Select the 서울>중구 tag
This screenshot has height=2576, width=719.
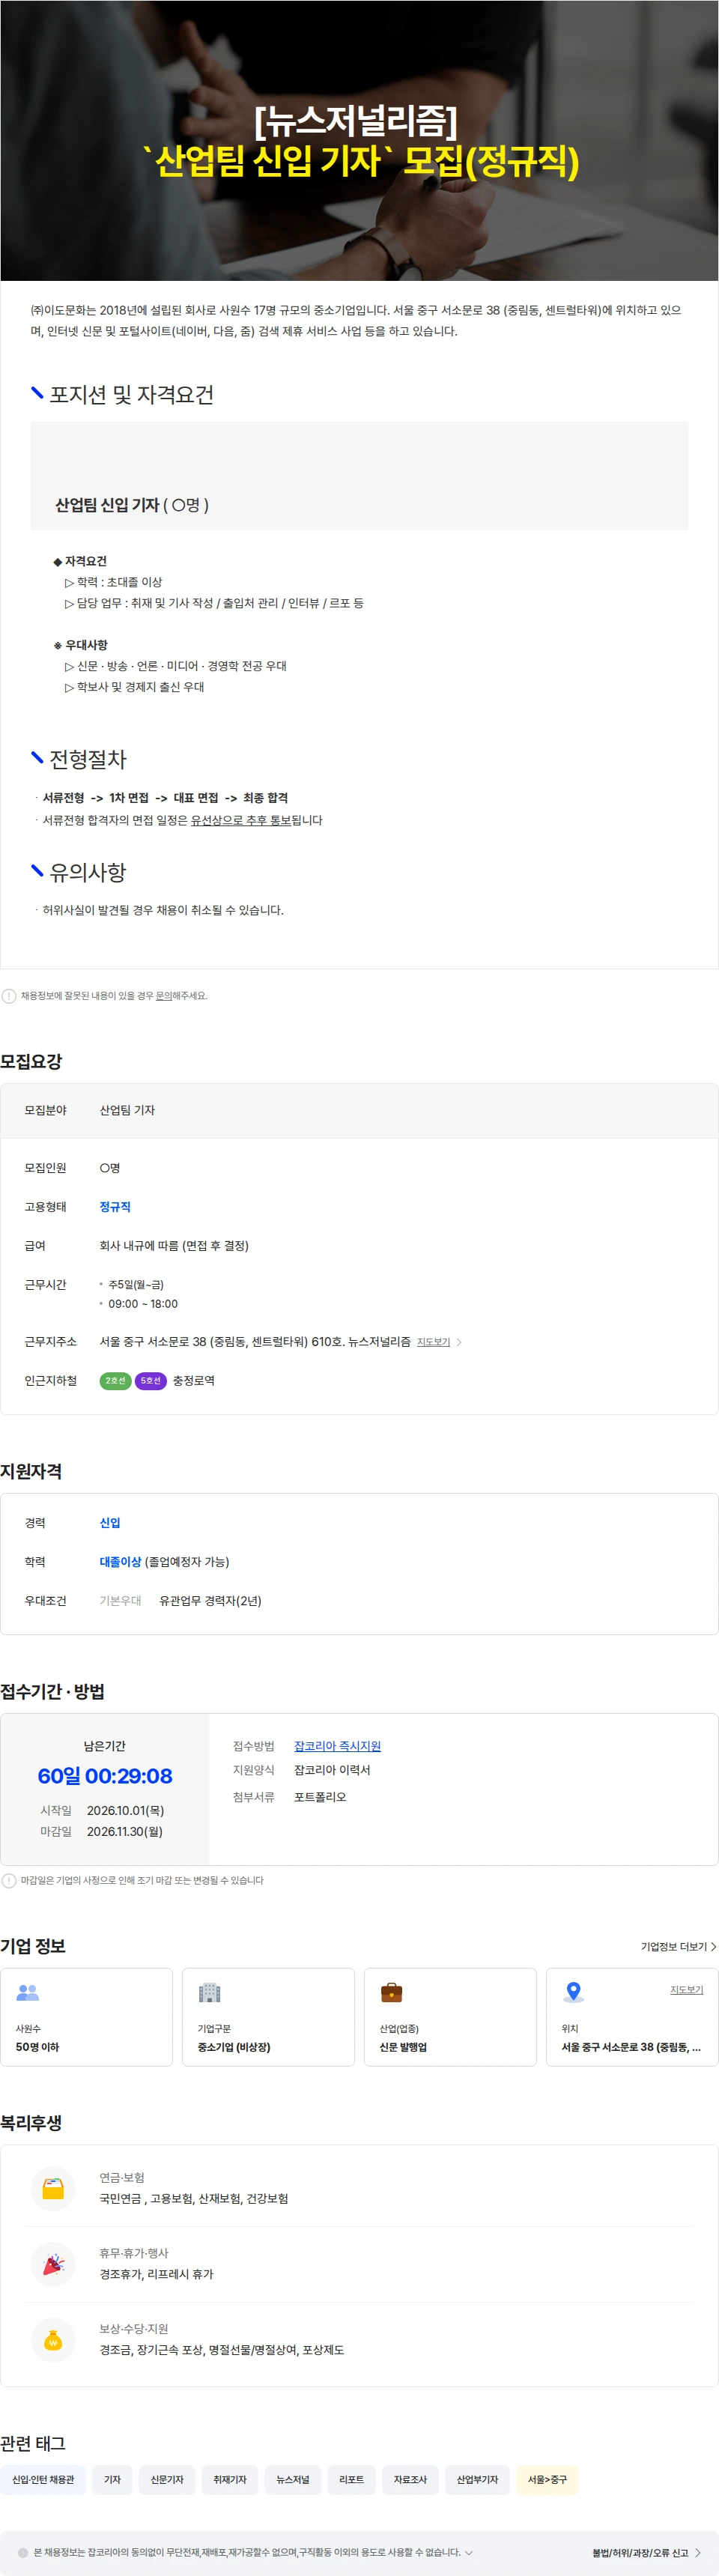pos(547,2479)
